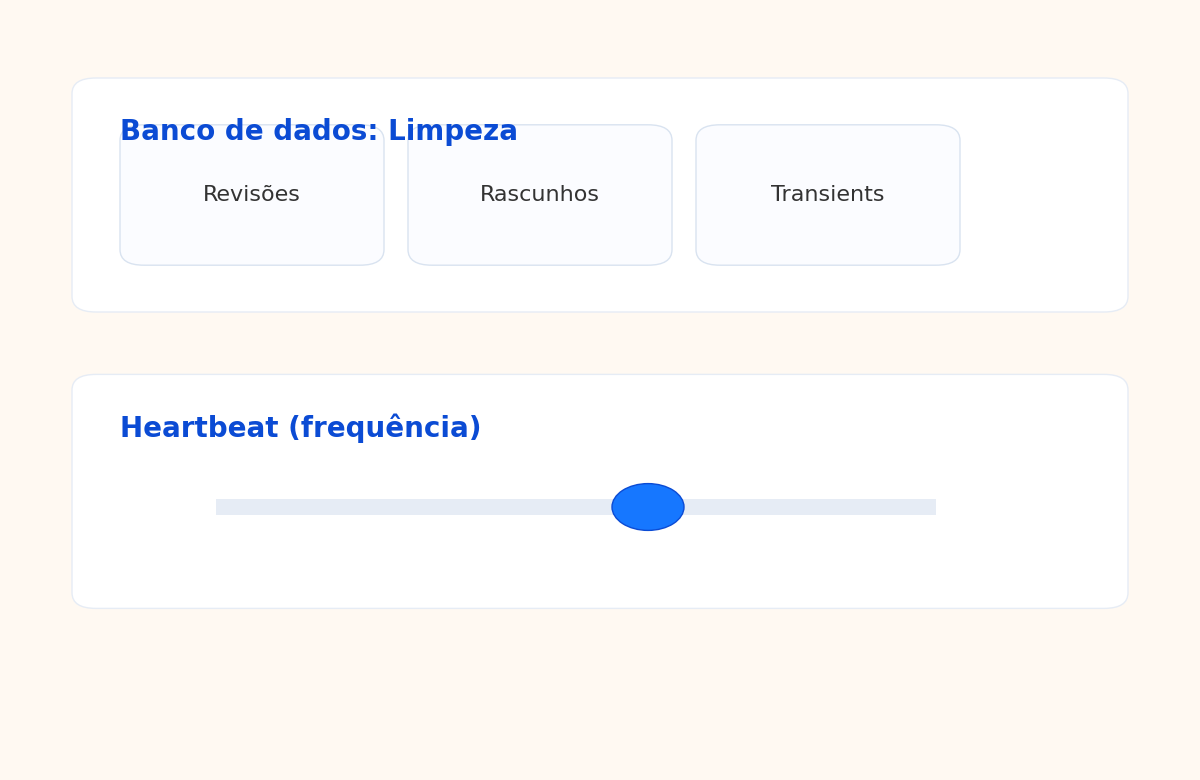Choose the Transients cleanup card
The height and width of the screenshot is (780, 1200).
click(x=827, y=196)
